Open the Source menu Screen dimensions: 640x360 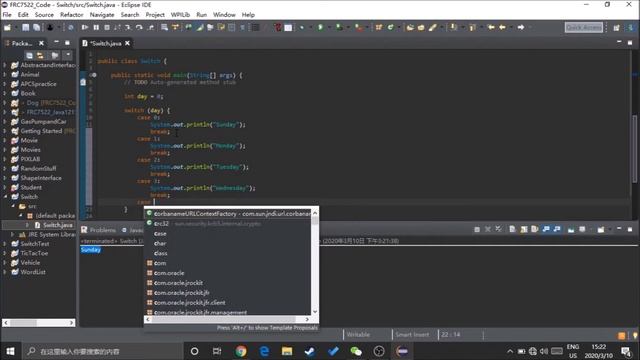[44, 15]
